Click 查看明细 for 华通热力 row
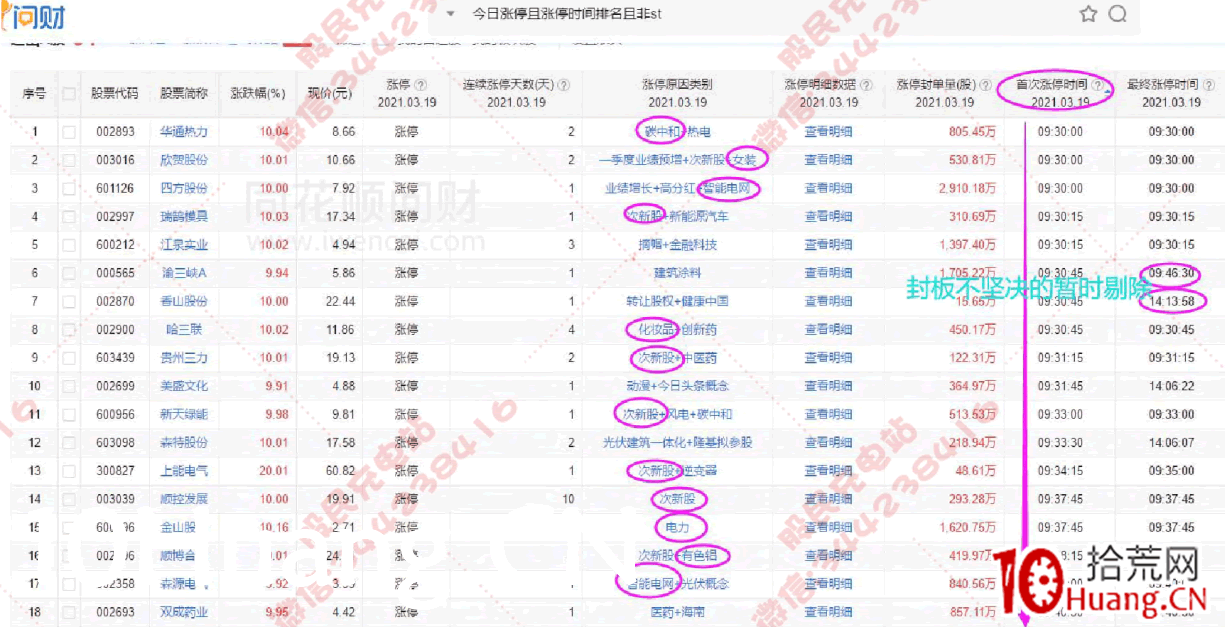 click(x=828, y=131)
